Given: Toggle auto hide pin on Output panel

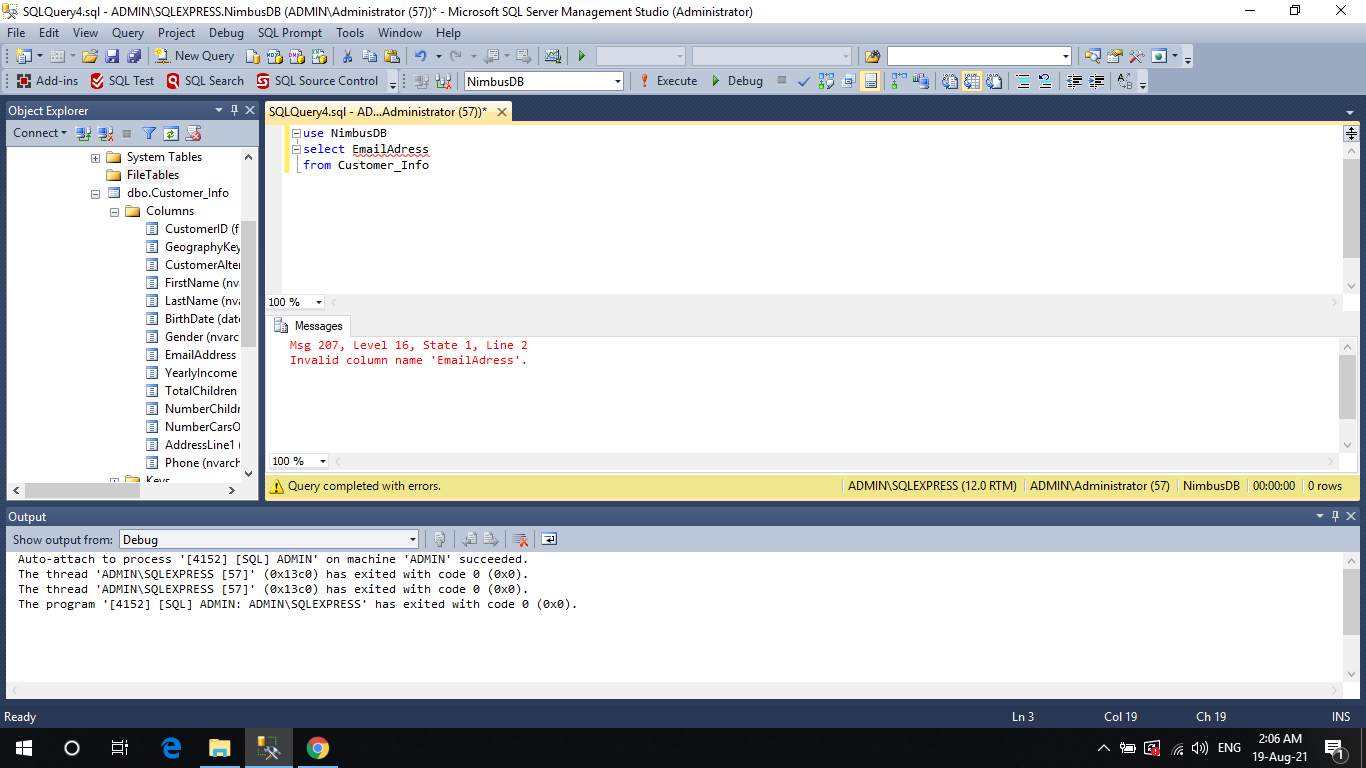Looking at the screenshot, I should (1335, 516).
